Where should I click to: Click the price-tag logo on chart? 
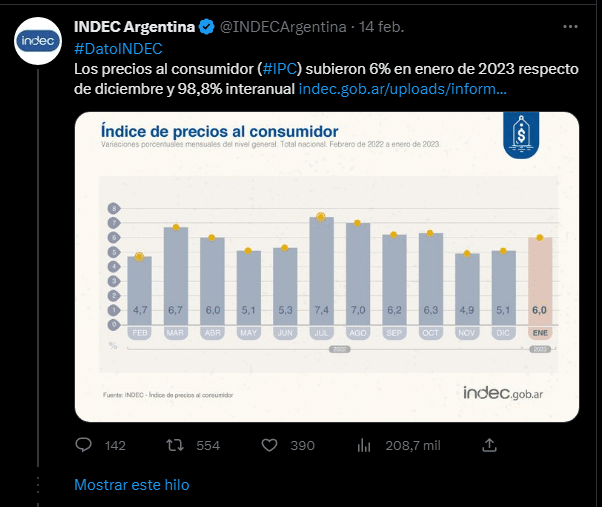click(521, 137)
